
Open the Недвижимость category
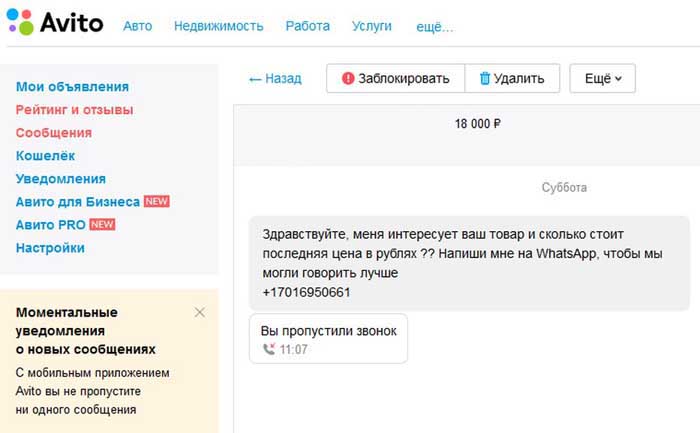tap(219, 26)
